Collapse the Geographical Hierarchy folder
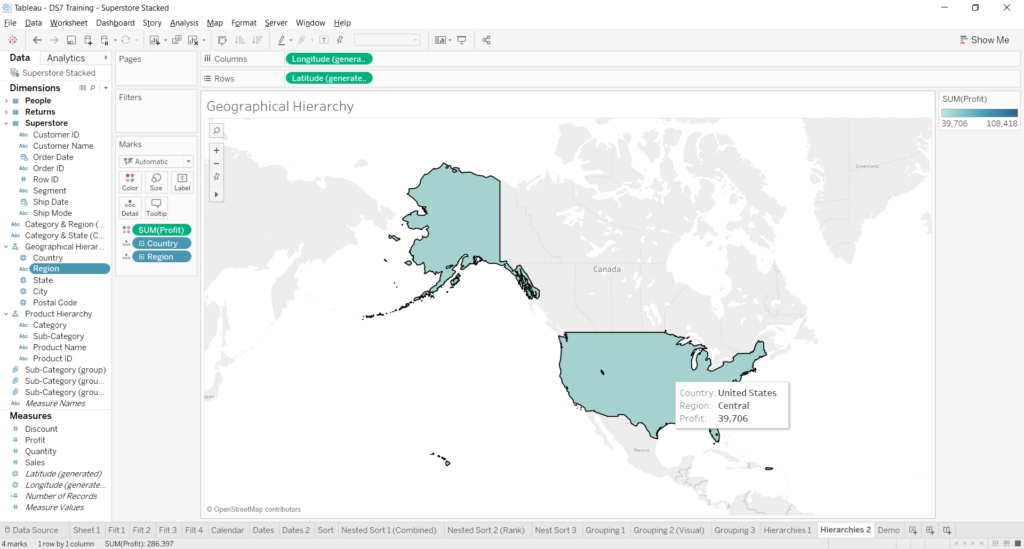Viewport: 1024px width, 549px height. (x=7, y=247)
